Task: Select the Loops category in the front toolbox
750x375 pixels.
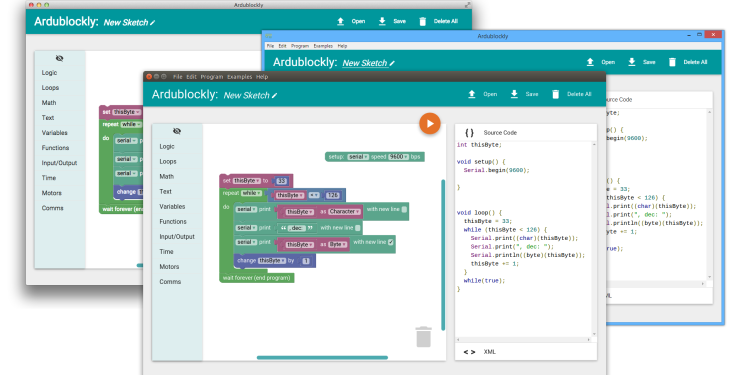Action: coord(168,162)
